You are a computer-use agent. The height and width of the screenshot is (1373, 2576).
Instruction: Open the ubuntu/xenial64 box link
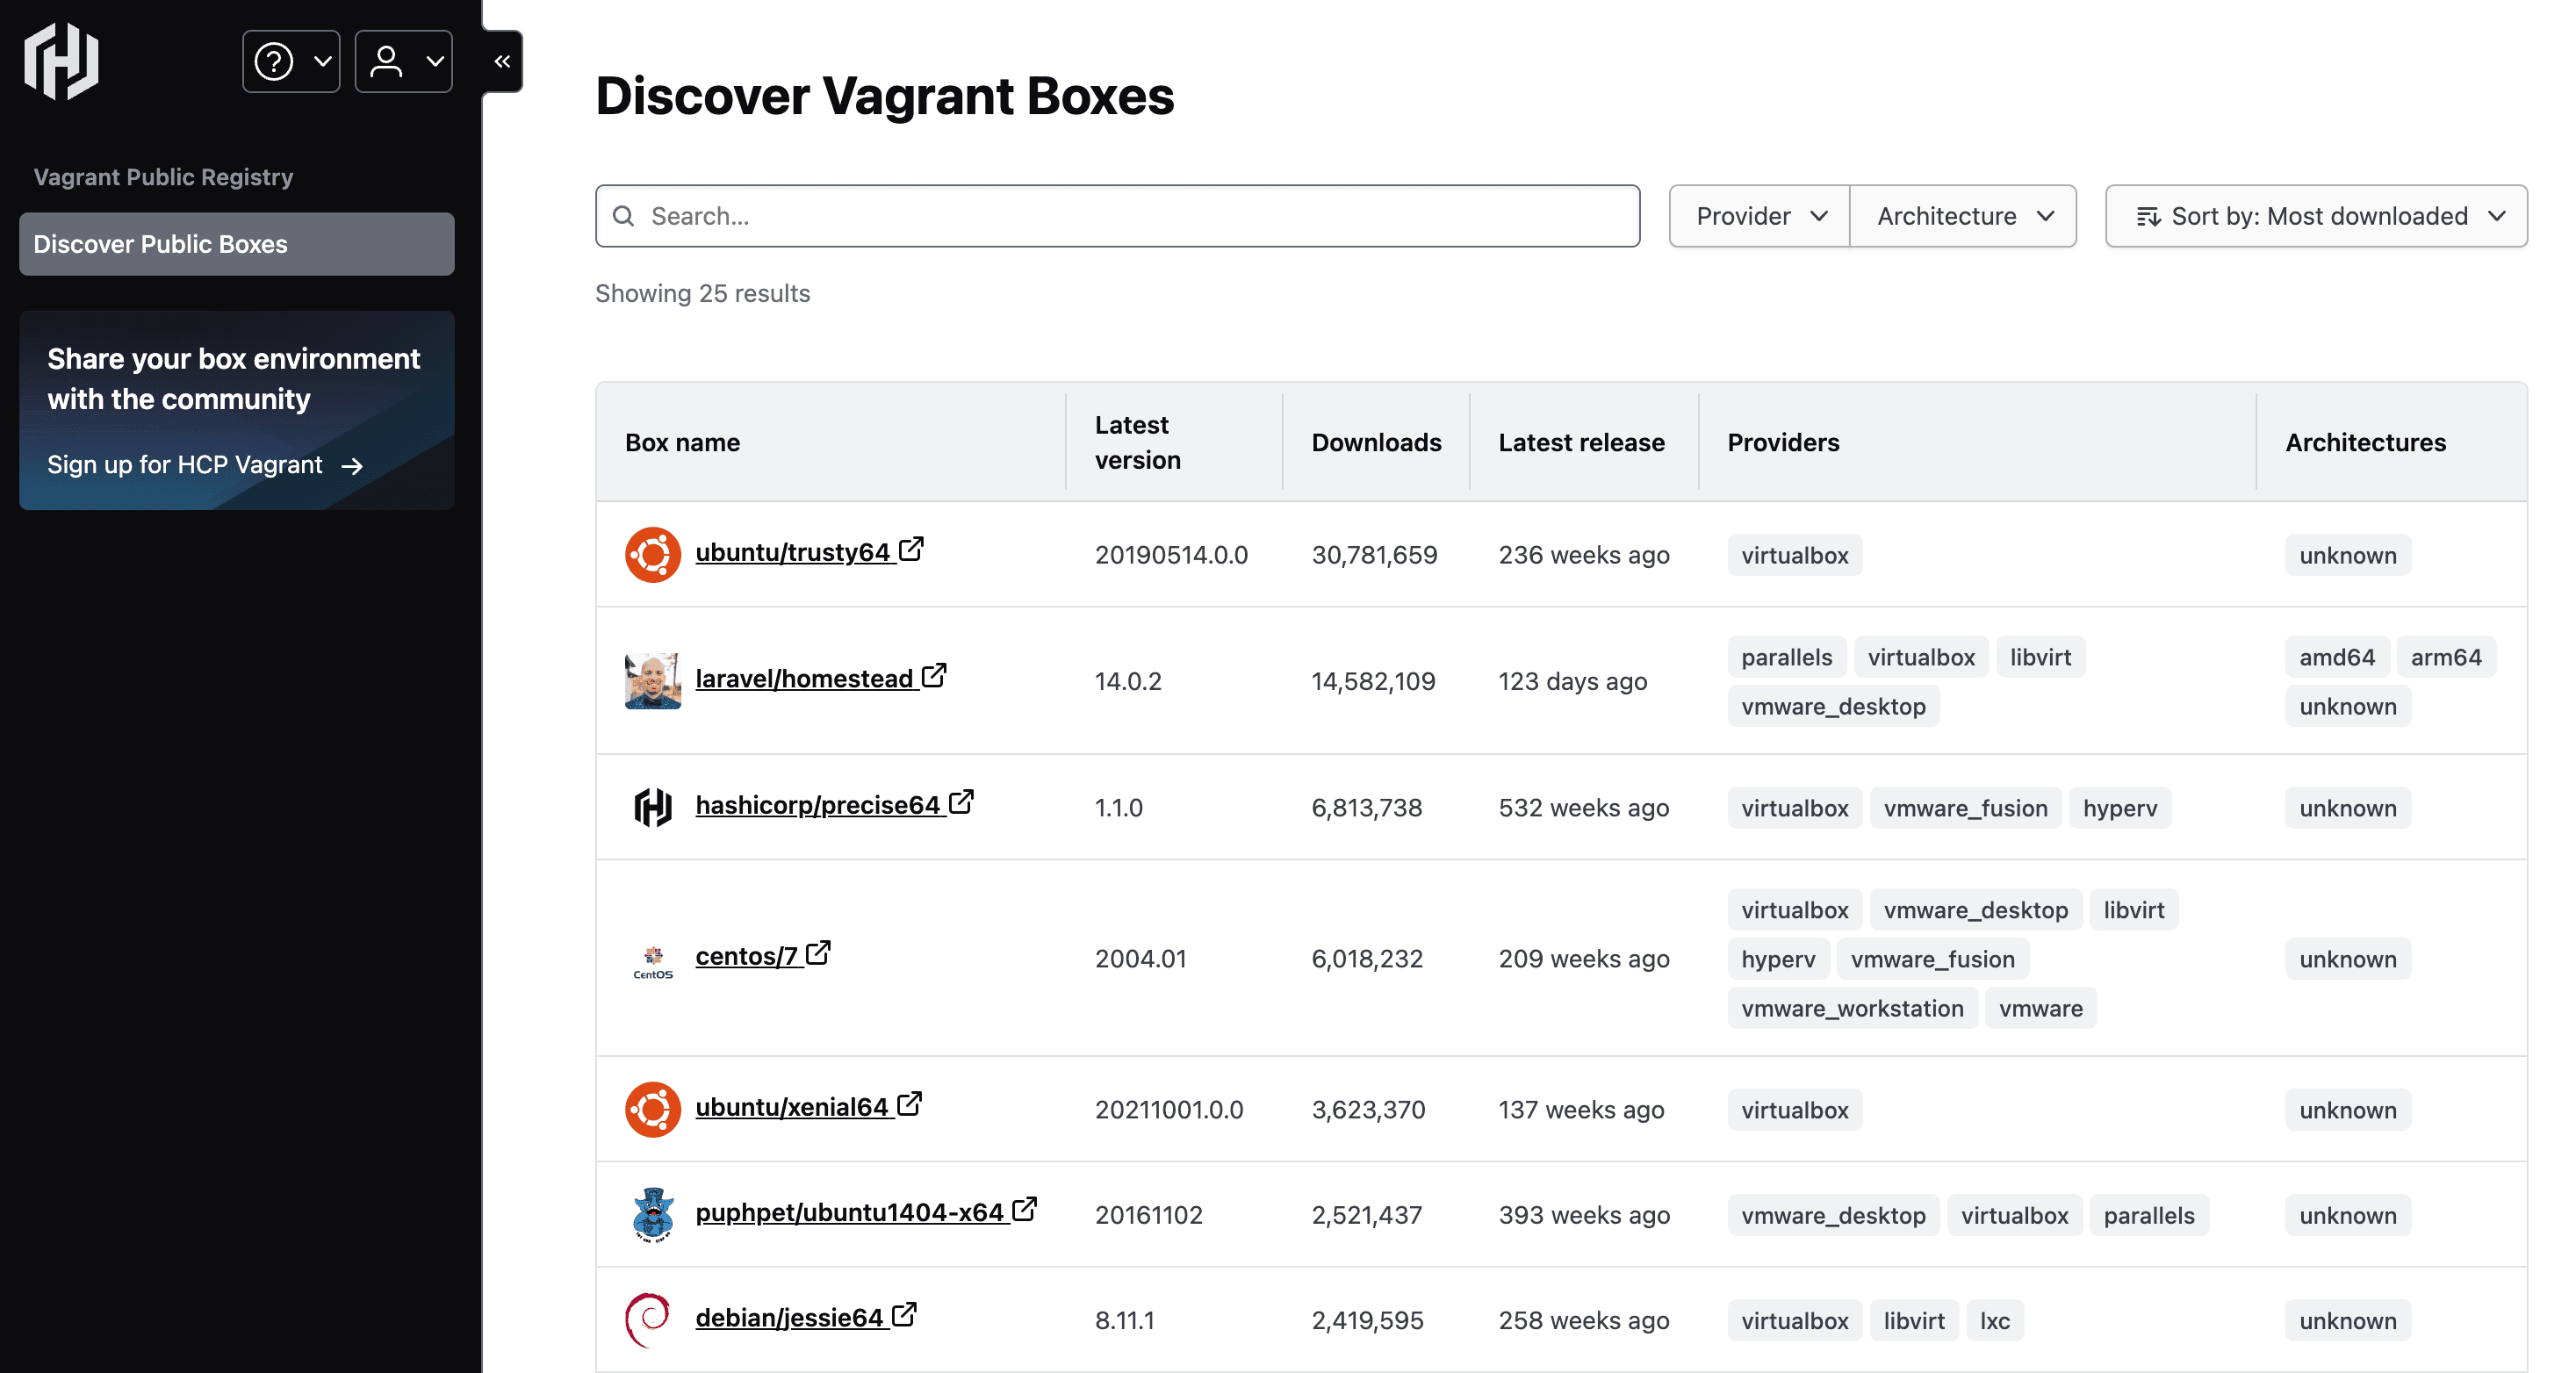(x=791, y=1107)
